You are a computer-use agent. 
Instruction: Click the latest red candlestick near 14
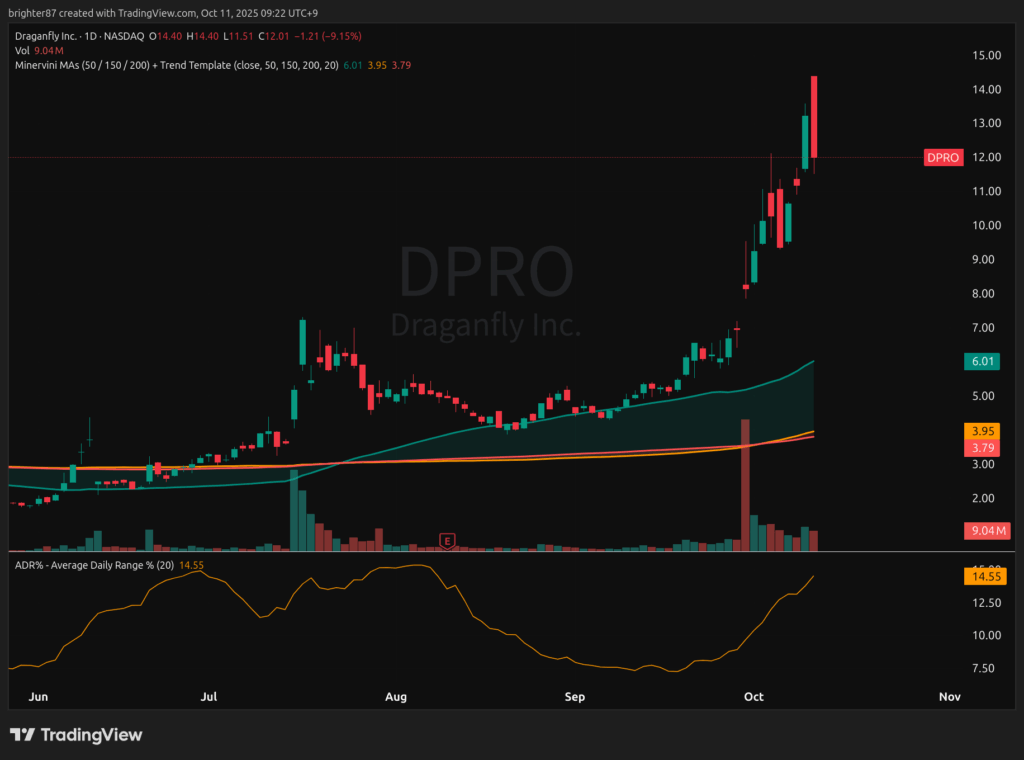[815, 117]
